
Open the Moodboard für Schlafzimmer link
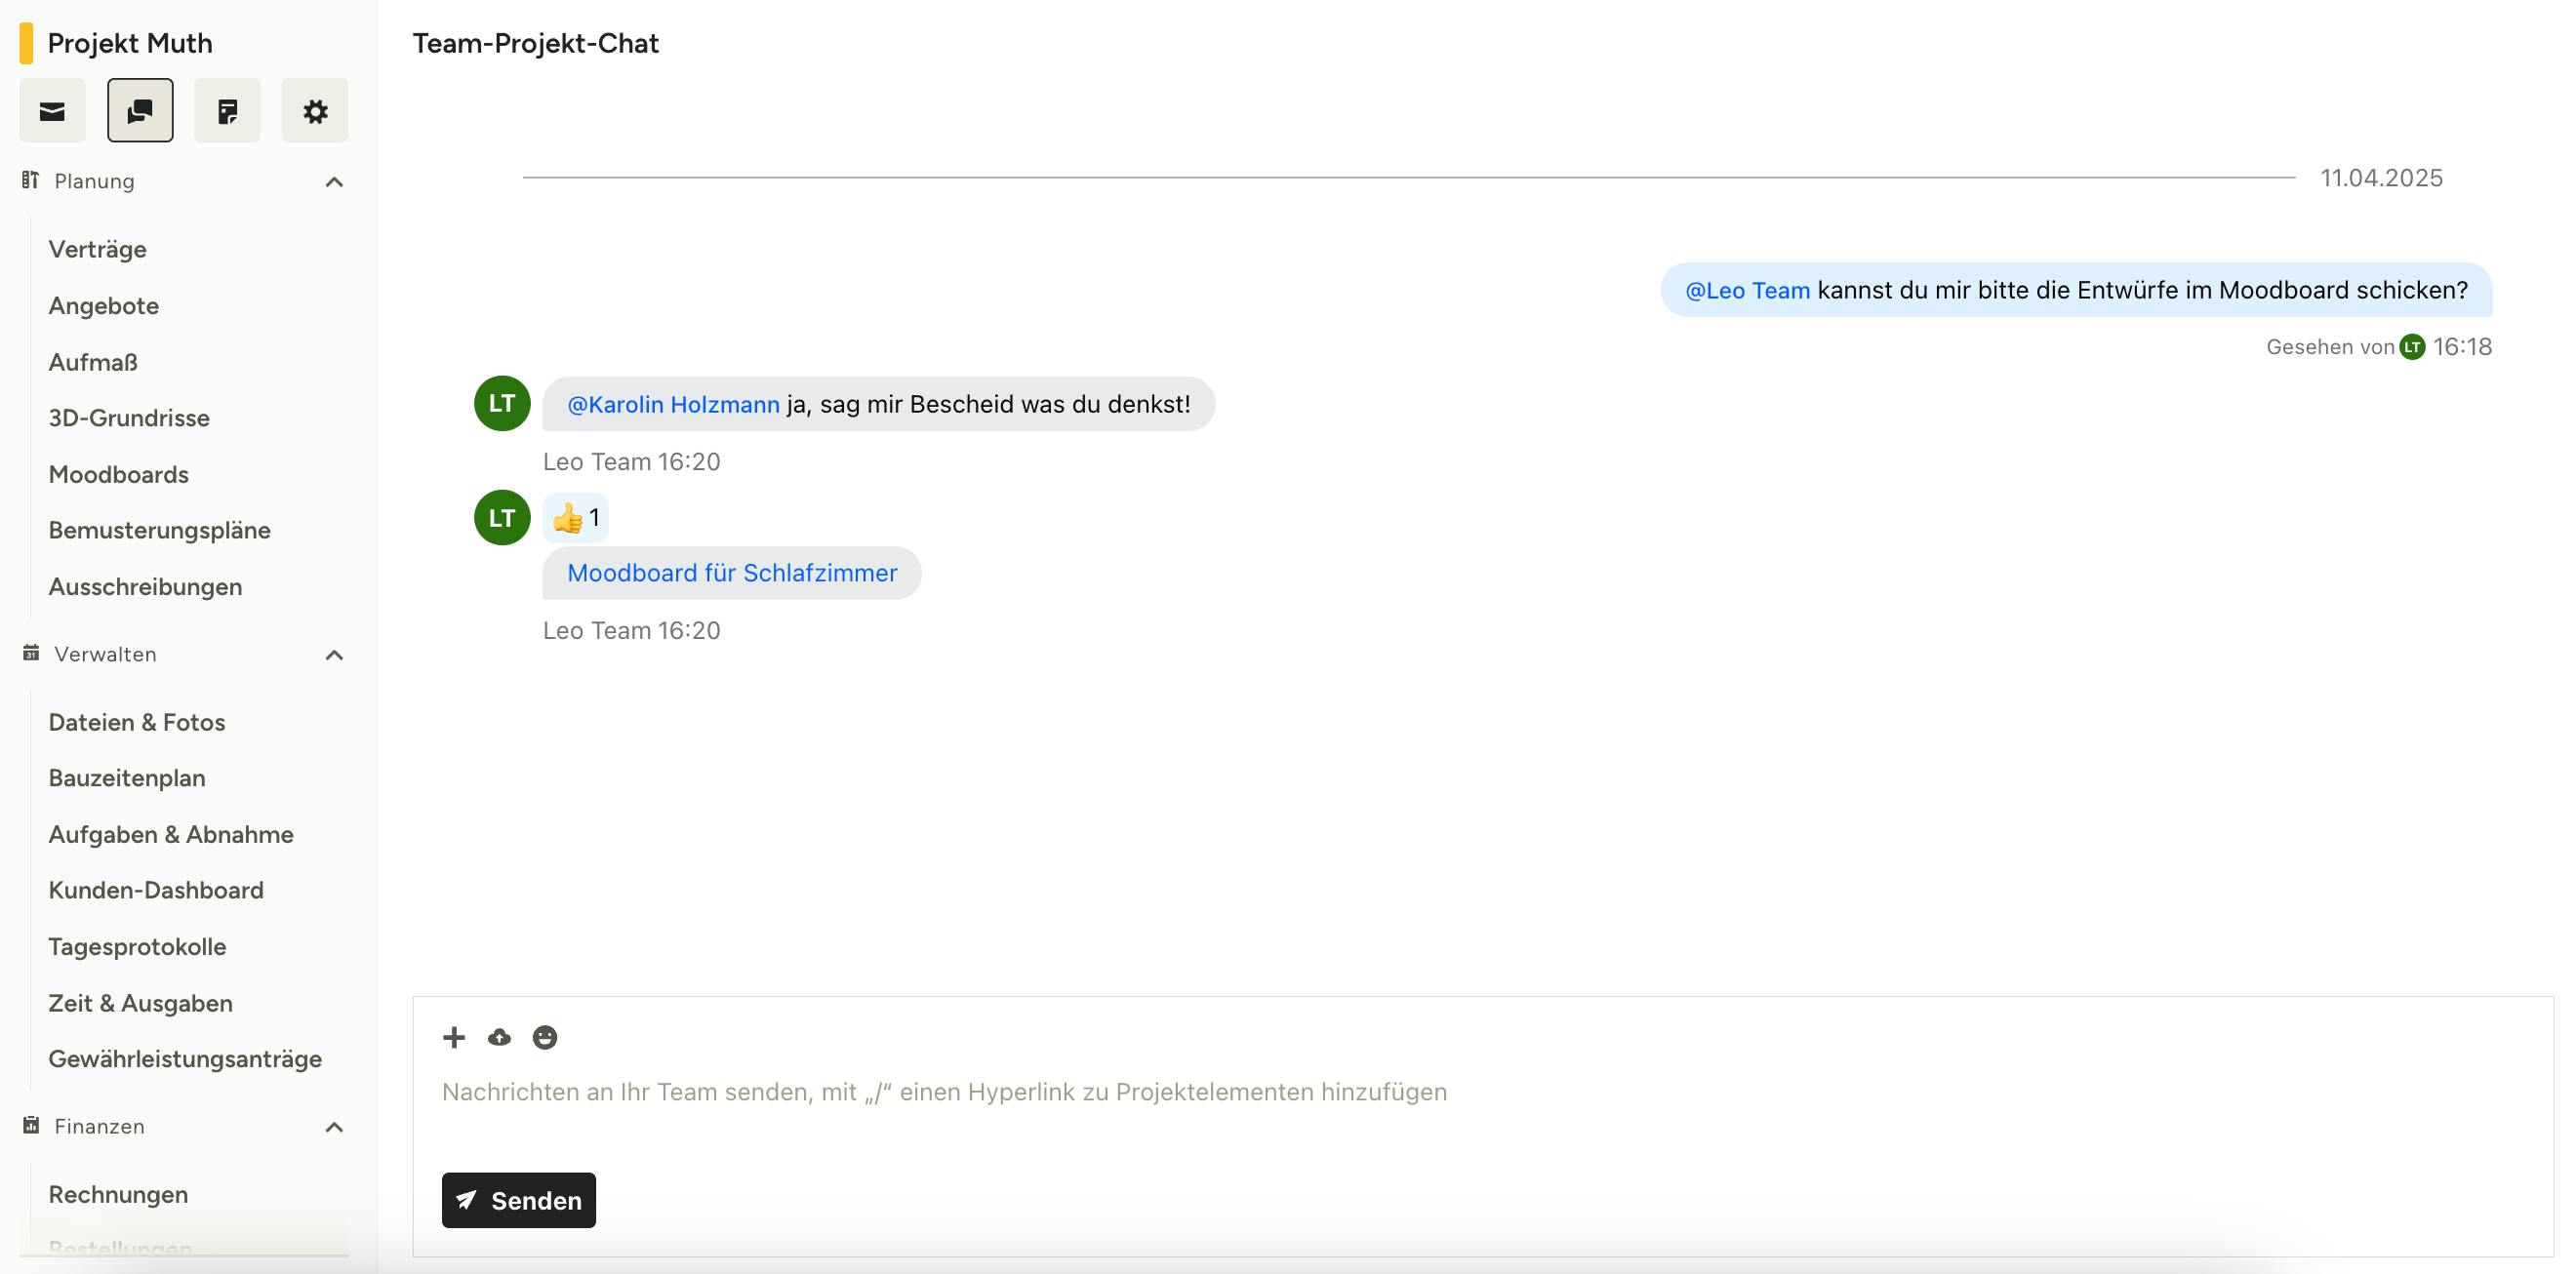(732, 573)
